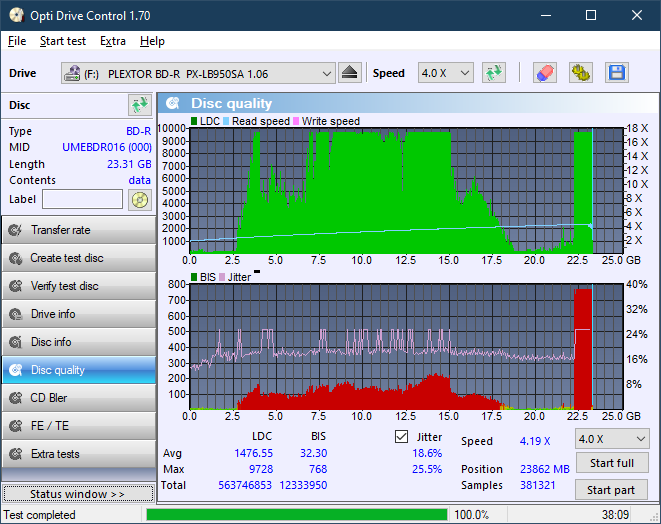Click the disc Type value BD-R
The height and width of the screenshot is (524, 661).
(139, 131)
